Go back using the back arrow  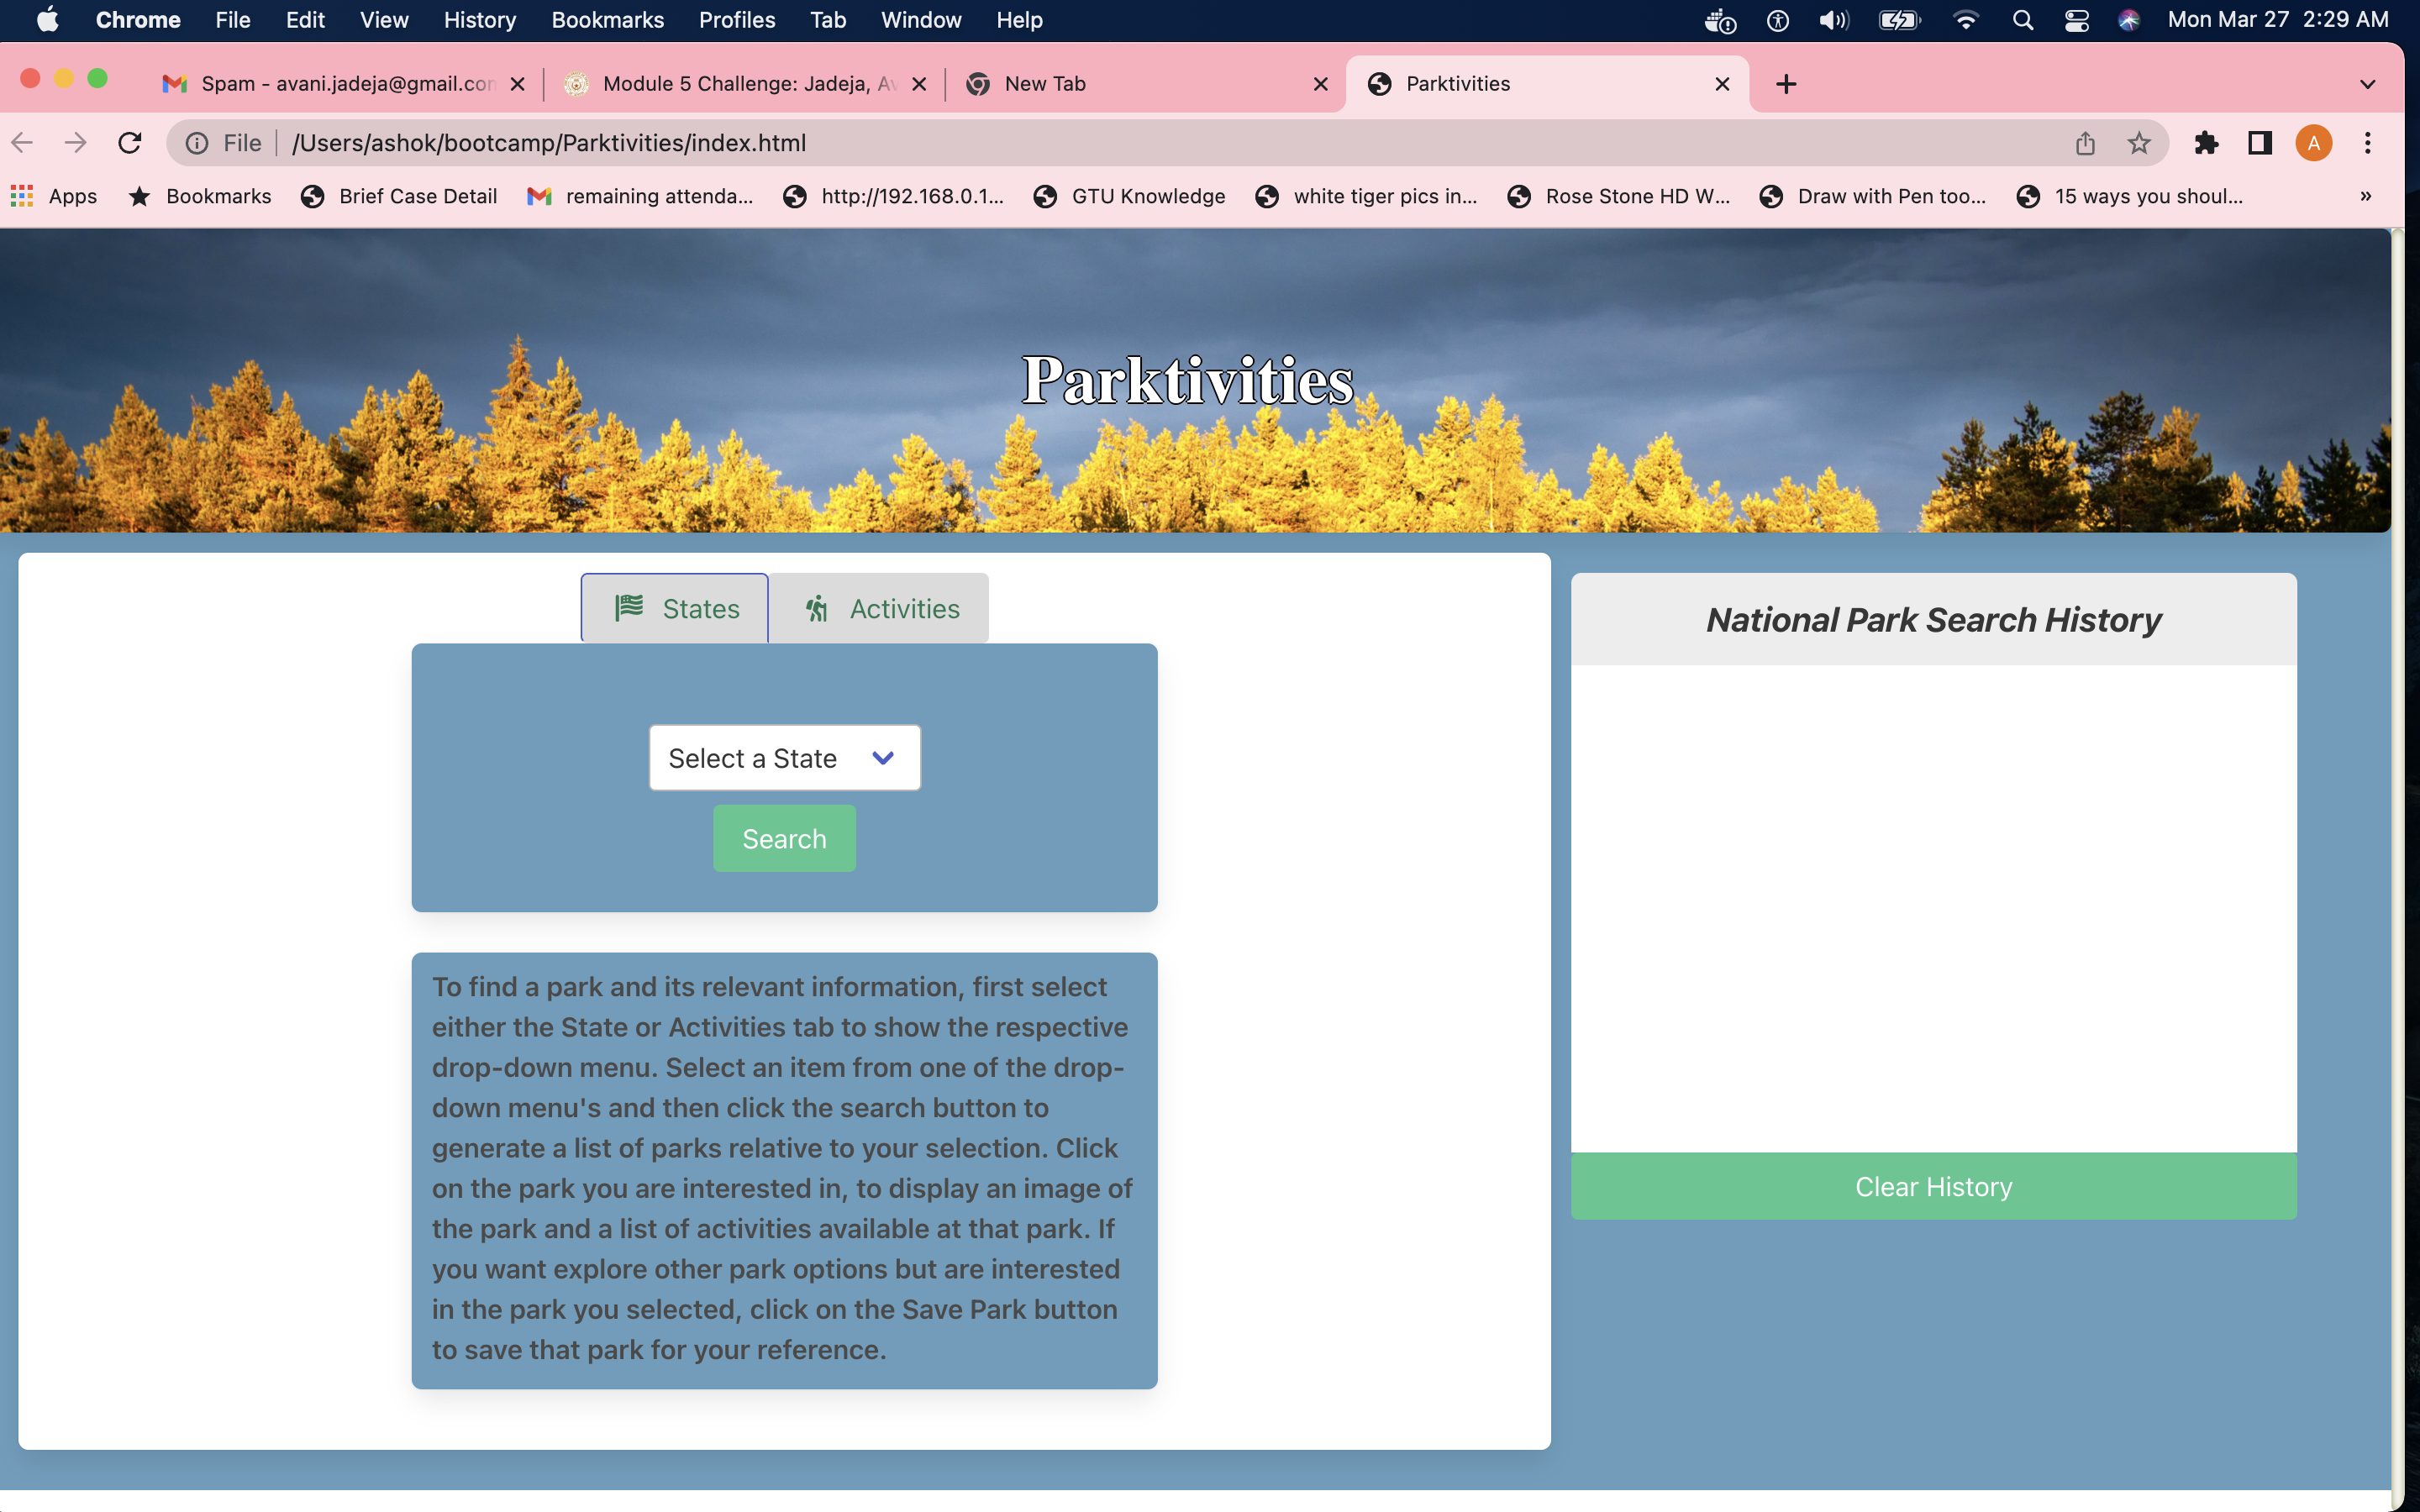23,143
